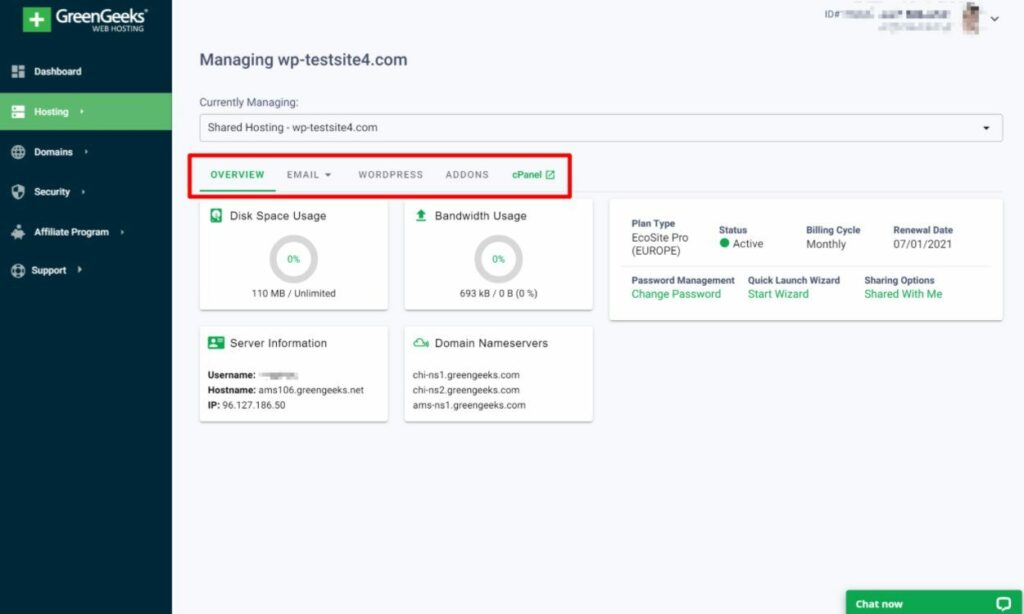This screenshot has width=1024, height=614.
Task: Click the Security shield icon
Action: (18, 191)
